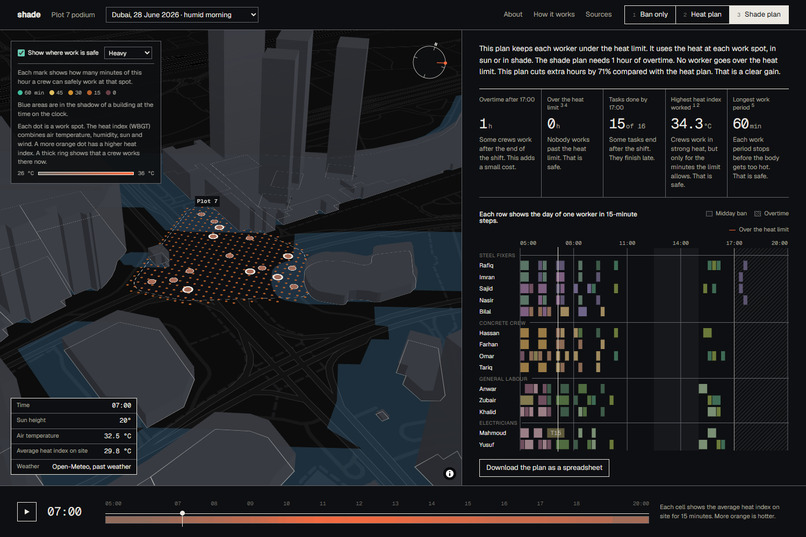Click the 14:00 chart hour label

pyautogui.click(x=681, y=243)
